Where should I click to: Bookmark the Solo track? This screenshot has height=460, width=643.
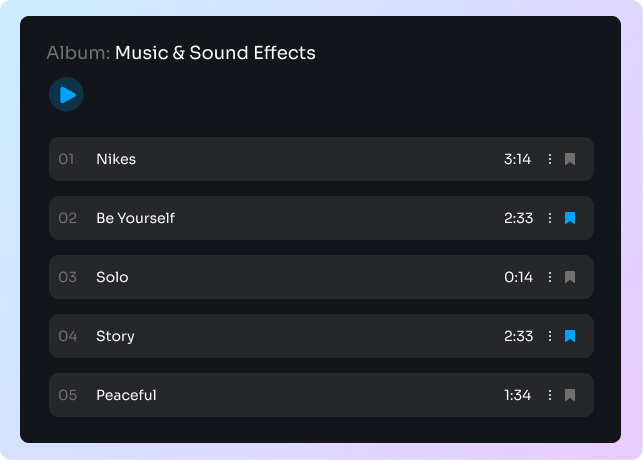pyautogui.click(x=570, y=277)
